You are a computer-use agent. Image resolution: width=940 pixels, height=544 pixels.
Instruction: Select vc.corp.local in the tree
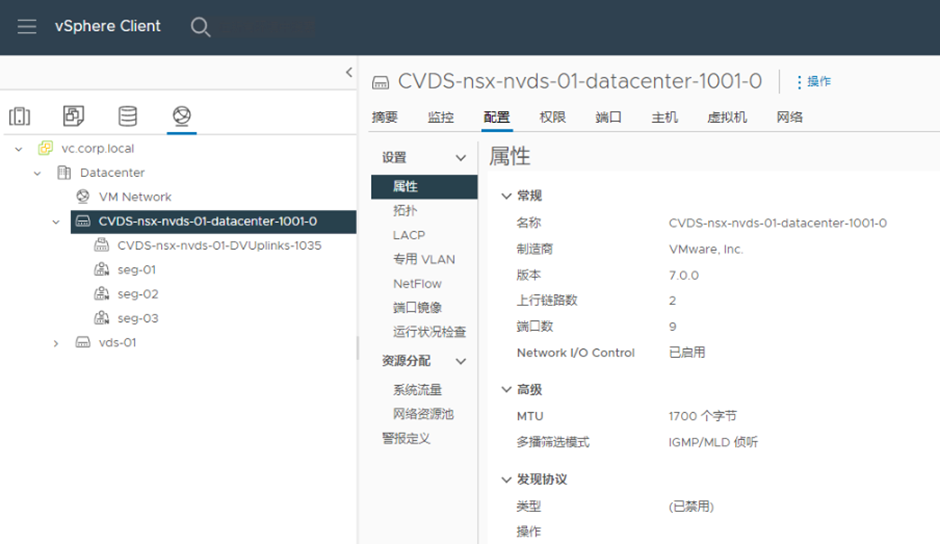click(x=98, y=149)
